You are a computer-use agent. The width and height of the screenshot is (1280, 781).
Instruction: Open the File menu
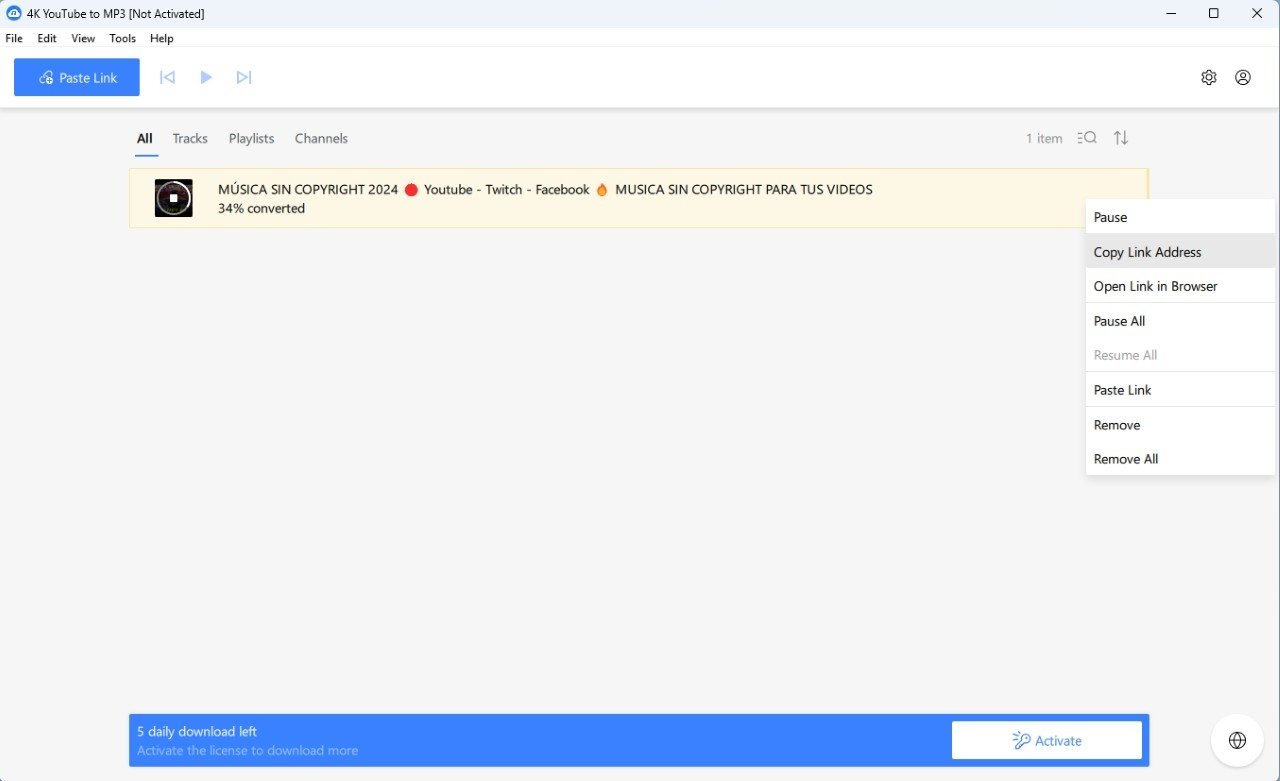[14, 38]
